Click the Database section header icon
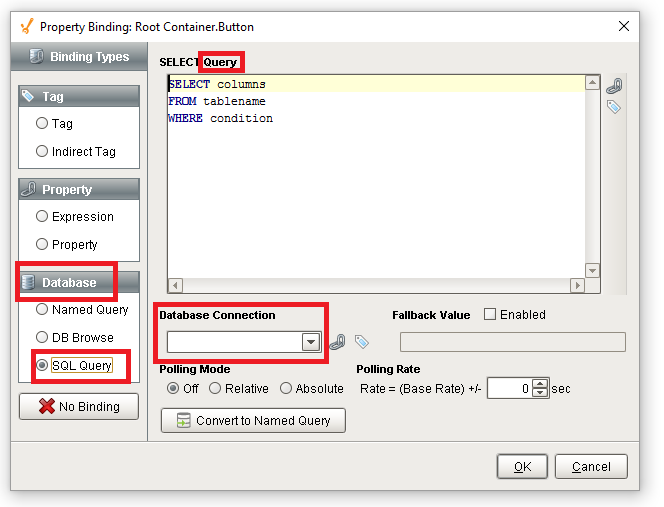664x507 pixels. [28, 282]
